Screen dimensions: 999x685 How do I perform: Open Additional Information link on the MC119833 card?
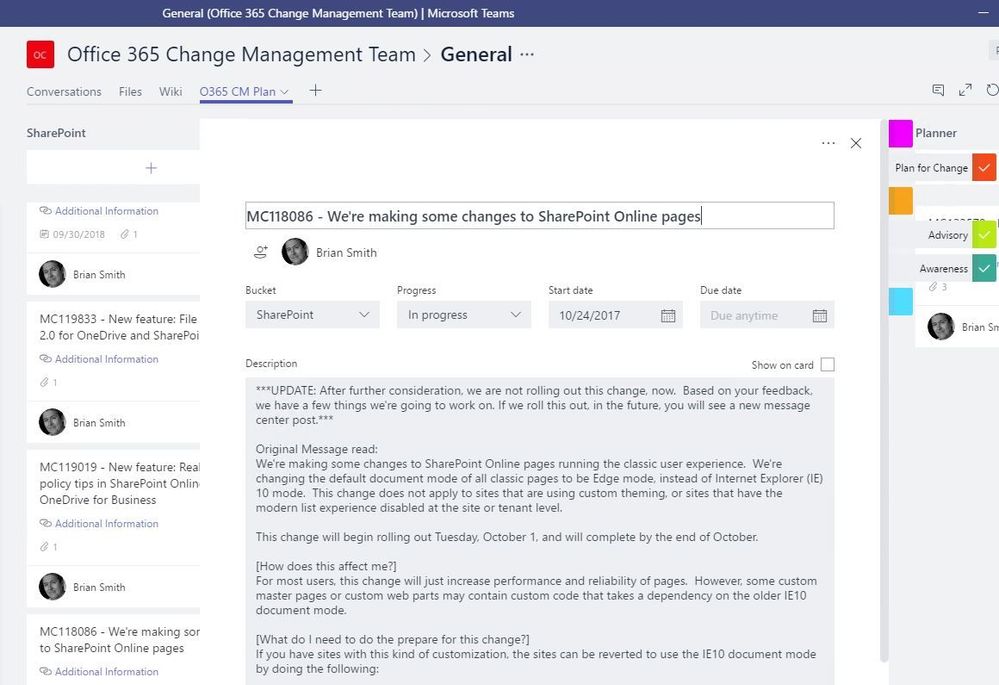(106, 359)
